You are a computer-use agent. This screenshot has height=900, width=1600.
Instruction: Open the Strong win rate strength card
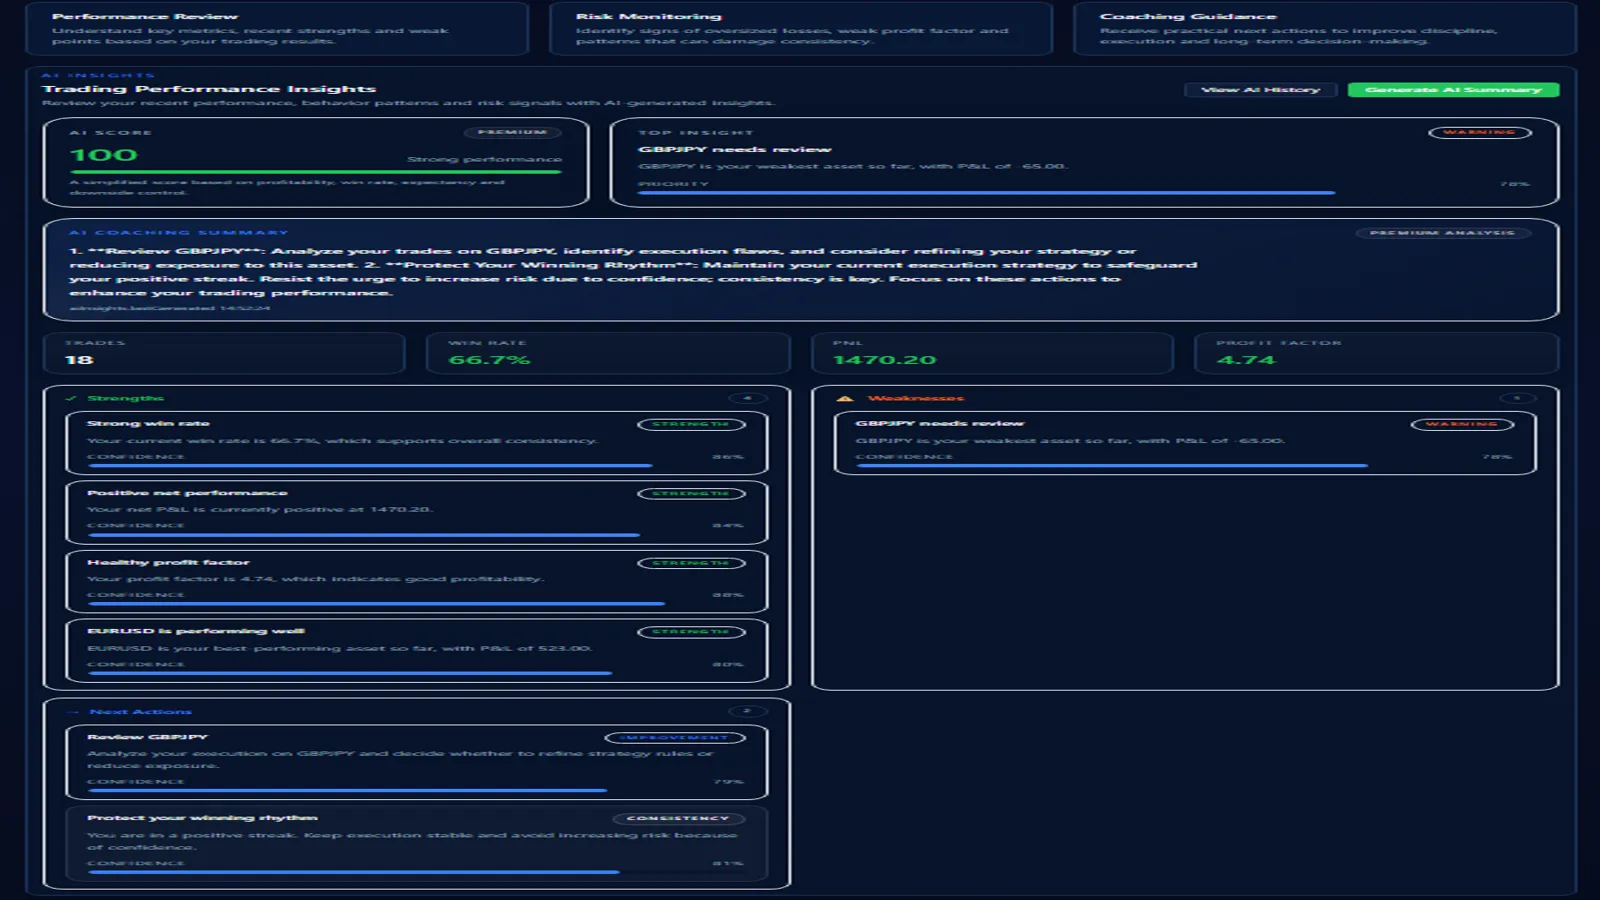416,442
